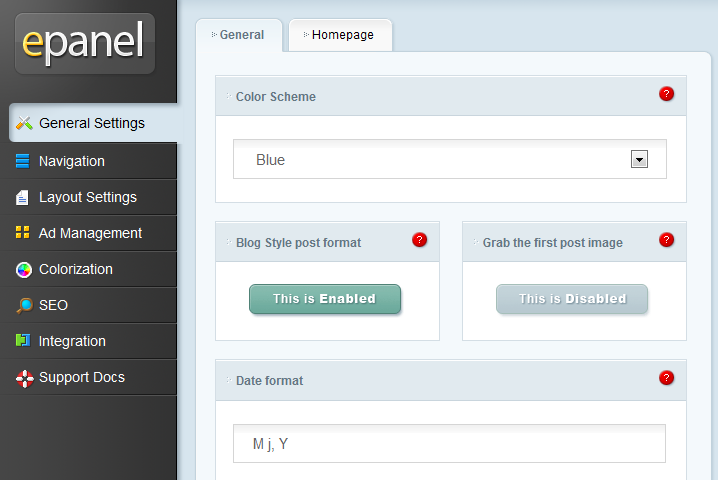Click the Blue color scheme combo box
Image resolution: width=718 pixels, height=480 pixels.
(x=450, y=159)
